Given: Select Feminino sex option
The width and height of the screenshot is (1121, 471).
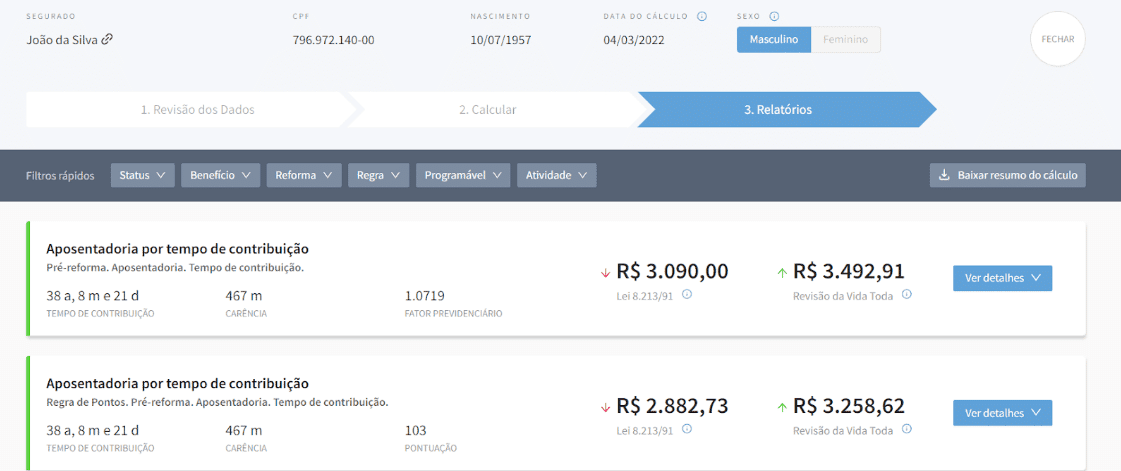Looking at the screenshot, I should click(x=845, y=40).
